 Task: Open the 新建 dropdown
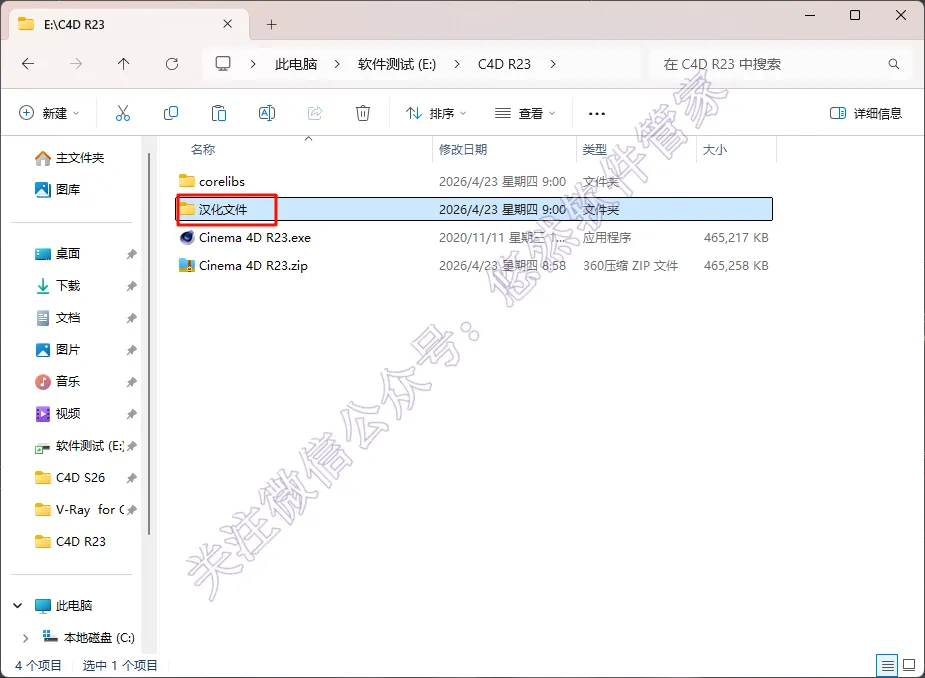pos(50,113)
